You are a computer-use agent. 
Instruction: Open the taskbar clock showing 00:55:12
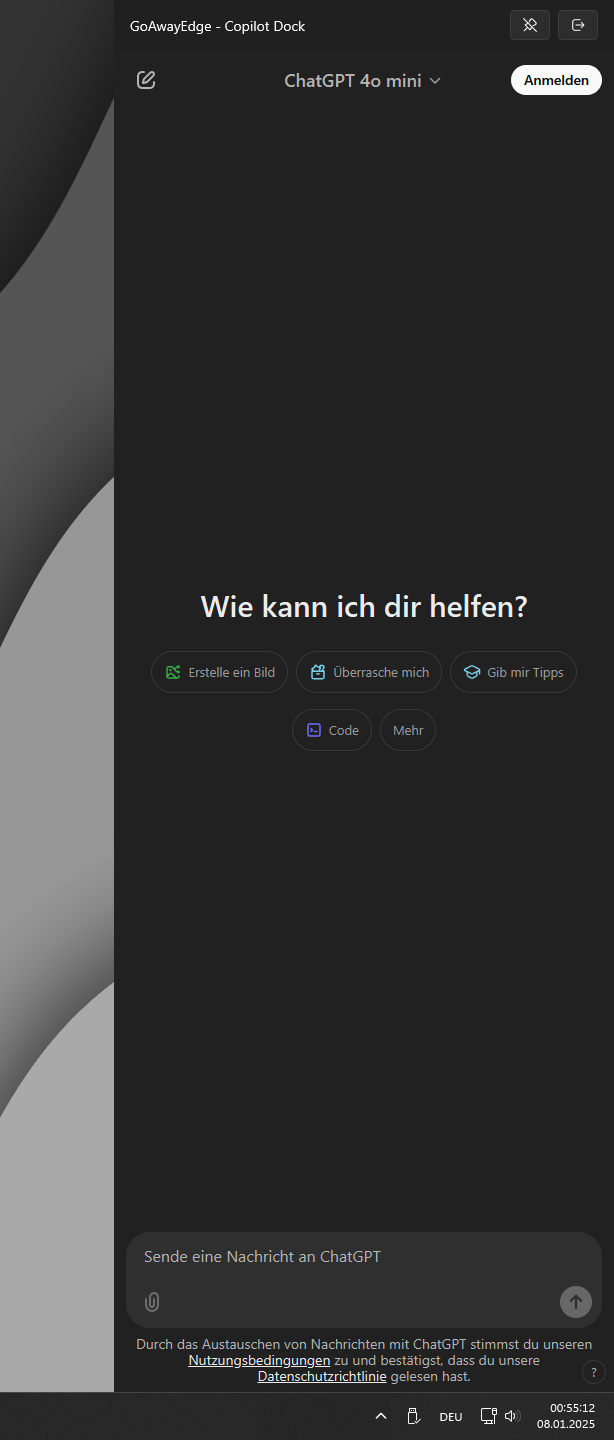tap(566, 1416)
